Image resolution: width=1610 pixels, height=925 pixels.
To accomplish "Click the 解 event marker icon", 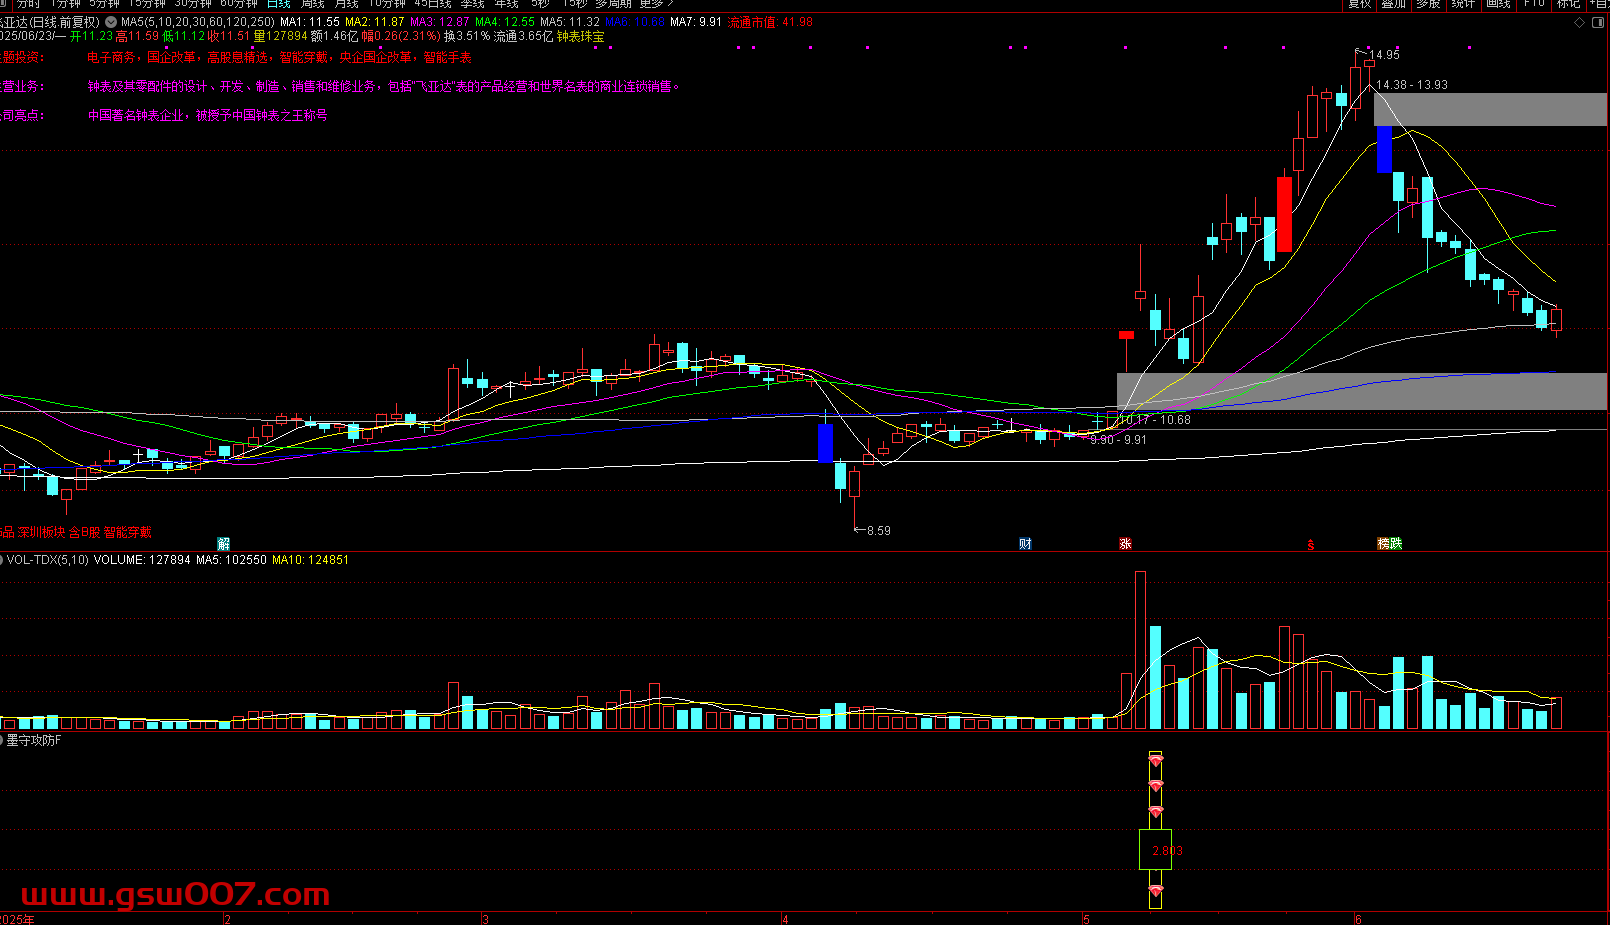I will pyautogui.click(x=224, y=544).
